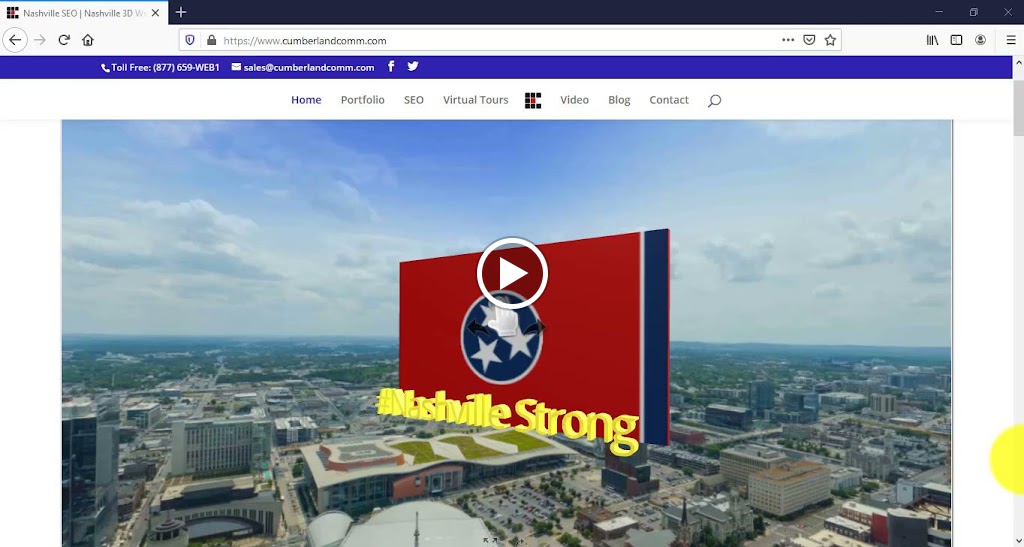Click the page vertical scrollbar thumb

click(x=1018, y=108)
